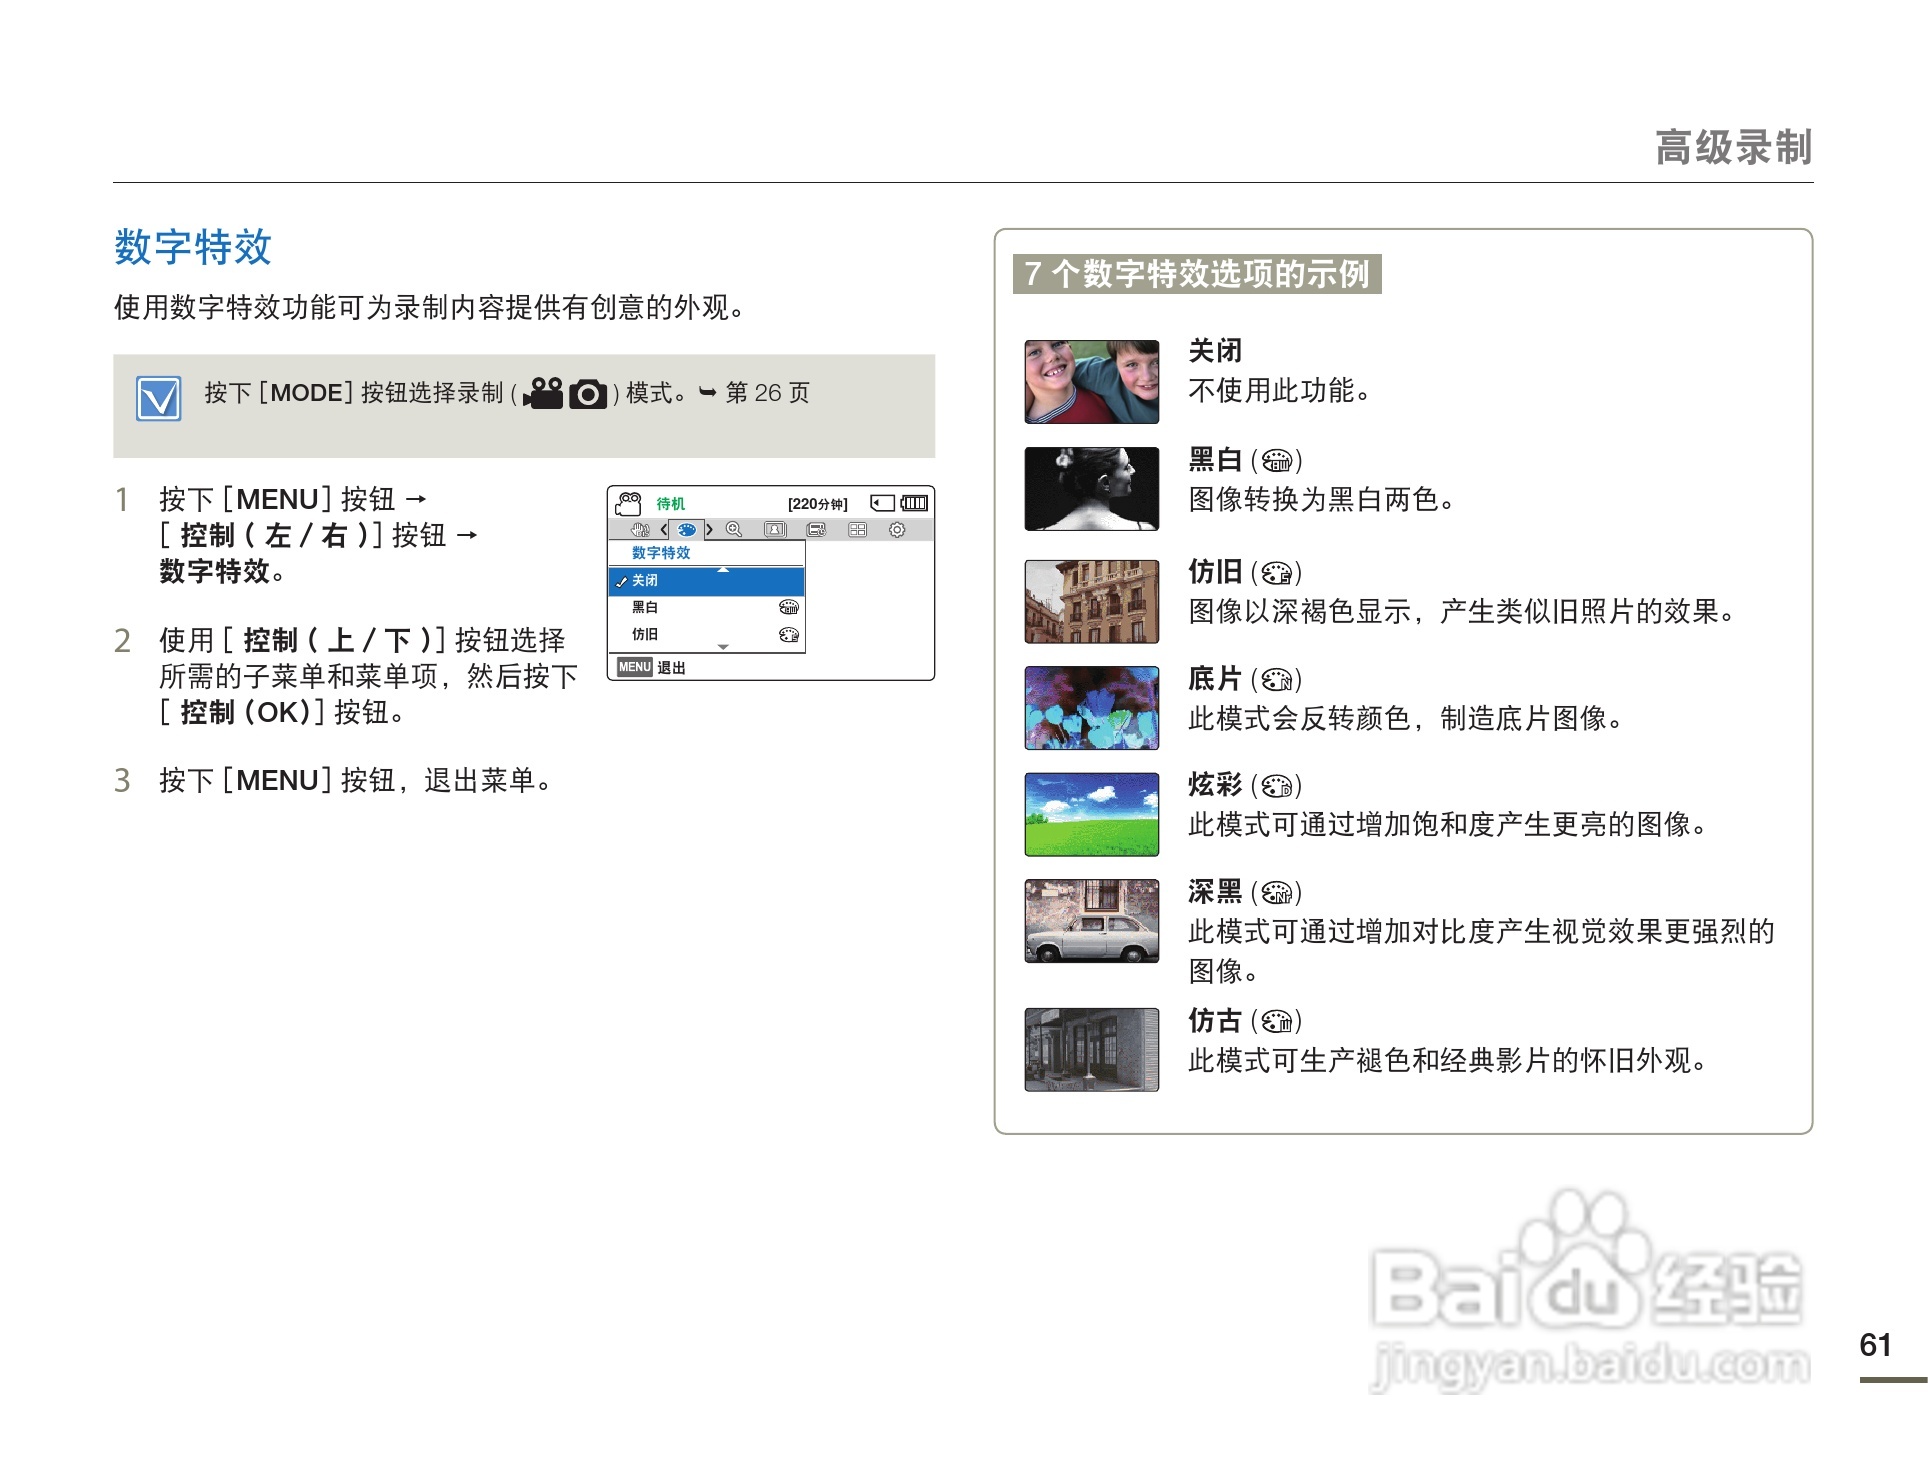Click the checkmark next to 关闭 option

click(x=622, y=582)
